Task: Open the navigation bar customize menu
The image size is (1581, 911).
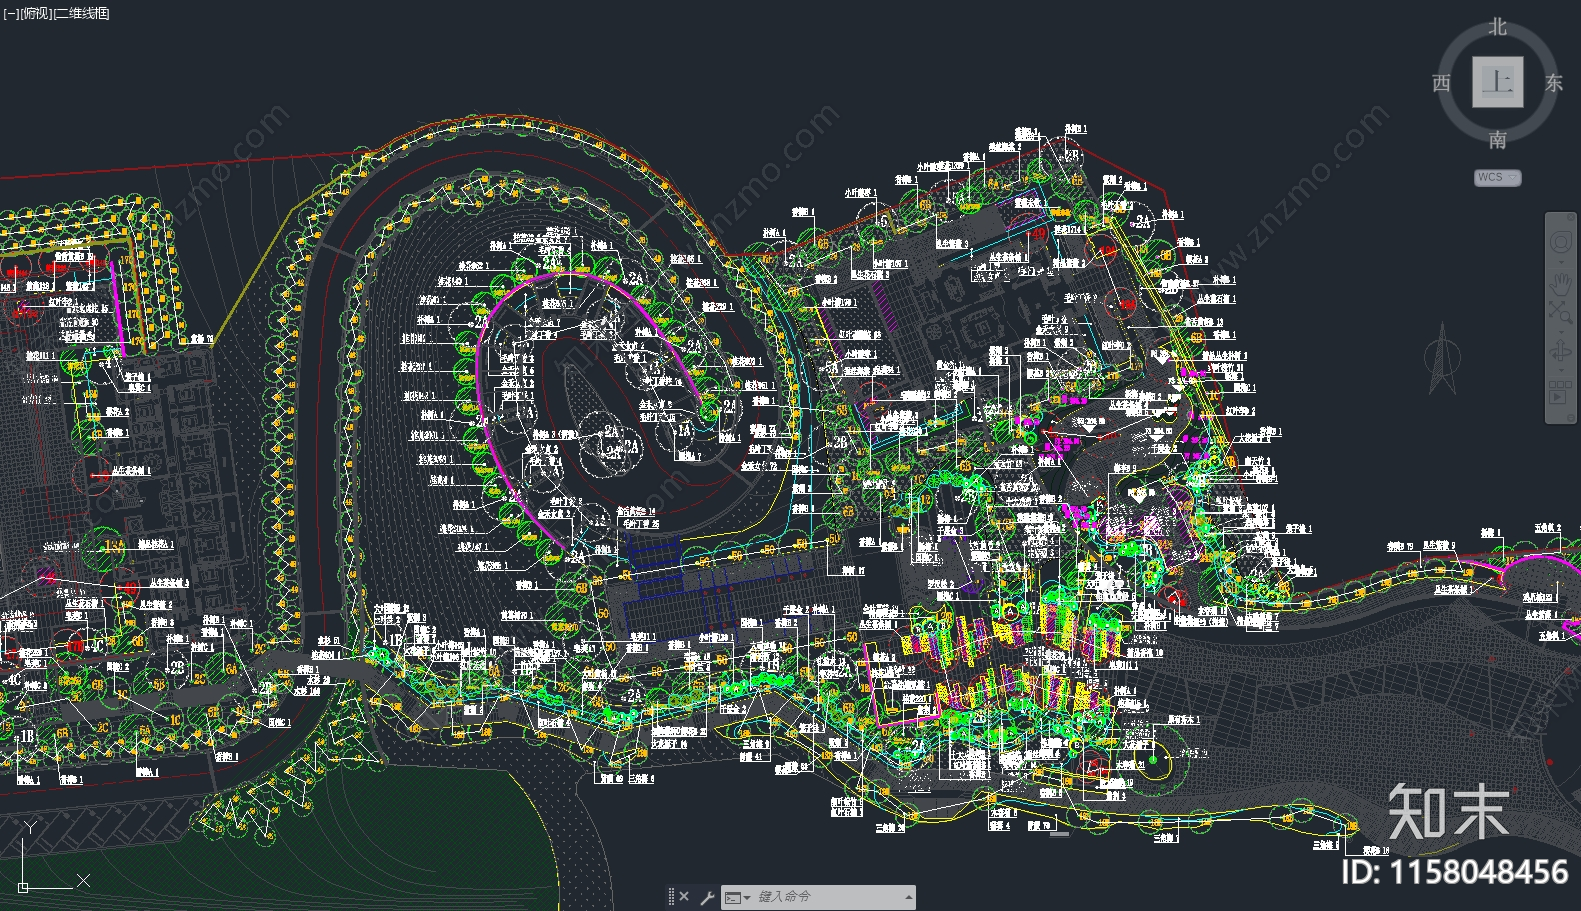Action: (1571, 417)
